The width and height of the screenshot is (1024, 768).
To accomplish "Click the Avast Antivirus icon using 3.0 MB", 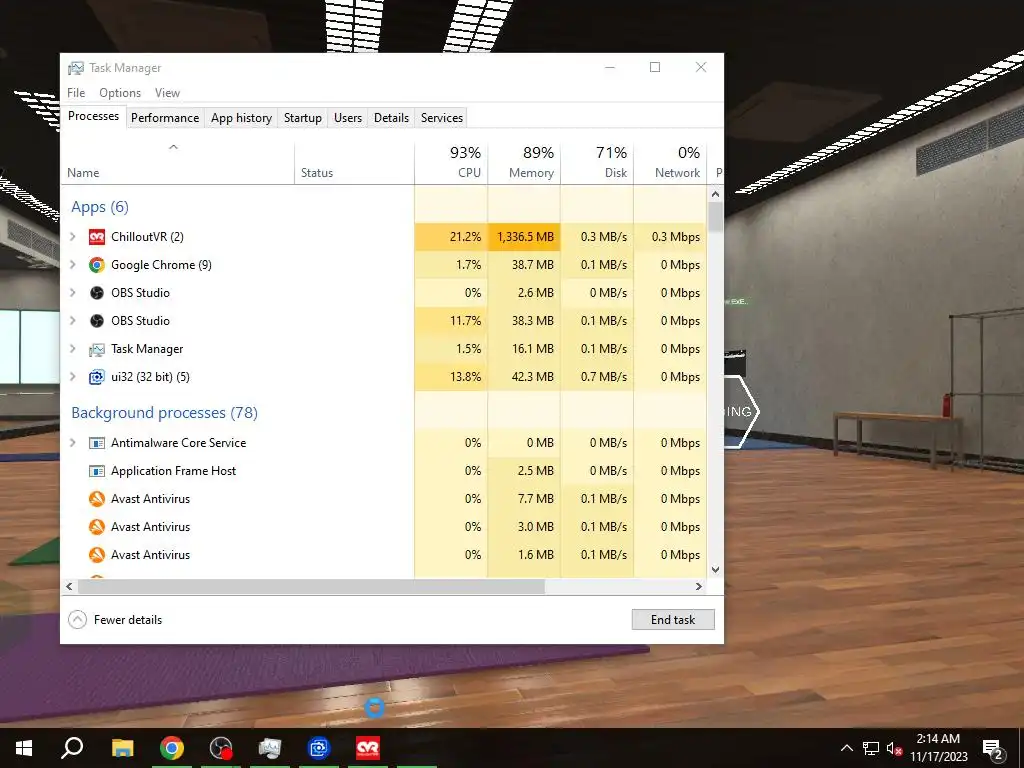I will click(x=97, y=528).
